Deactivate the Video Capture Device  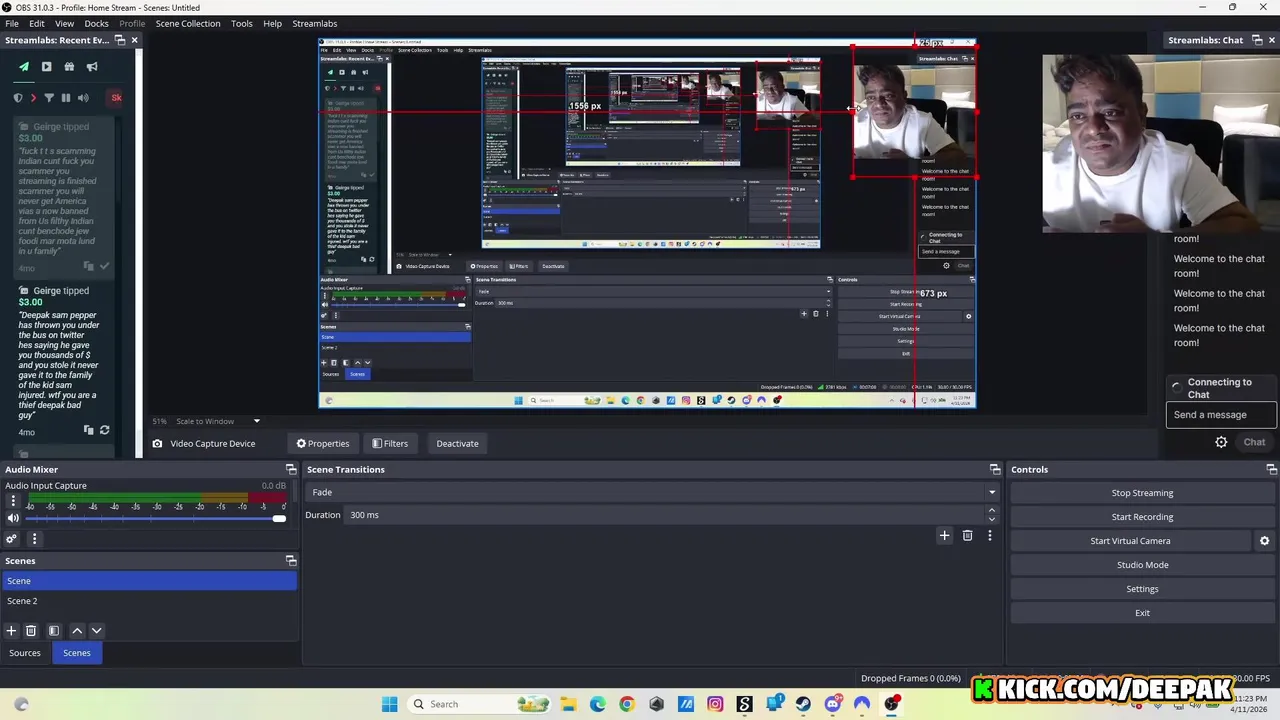coord(457,444)
